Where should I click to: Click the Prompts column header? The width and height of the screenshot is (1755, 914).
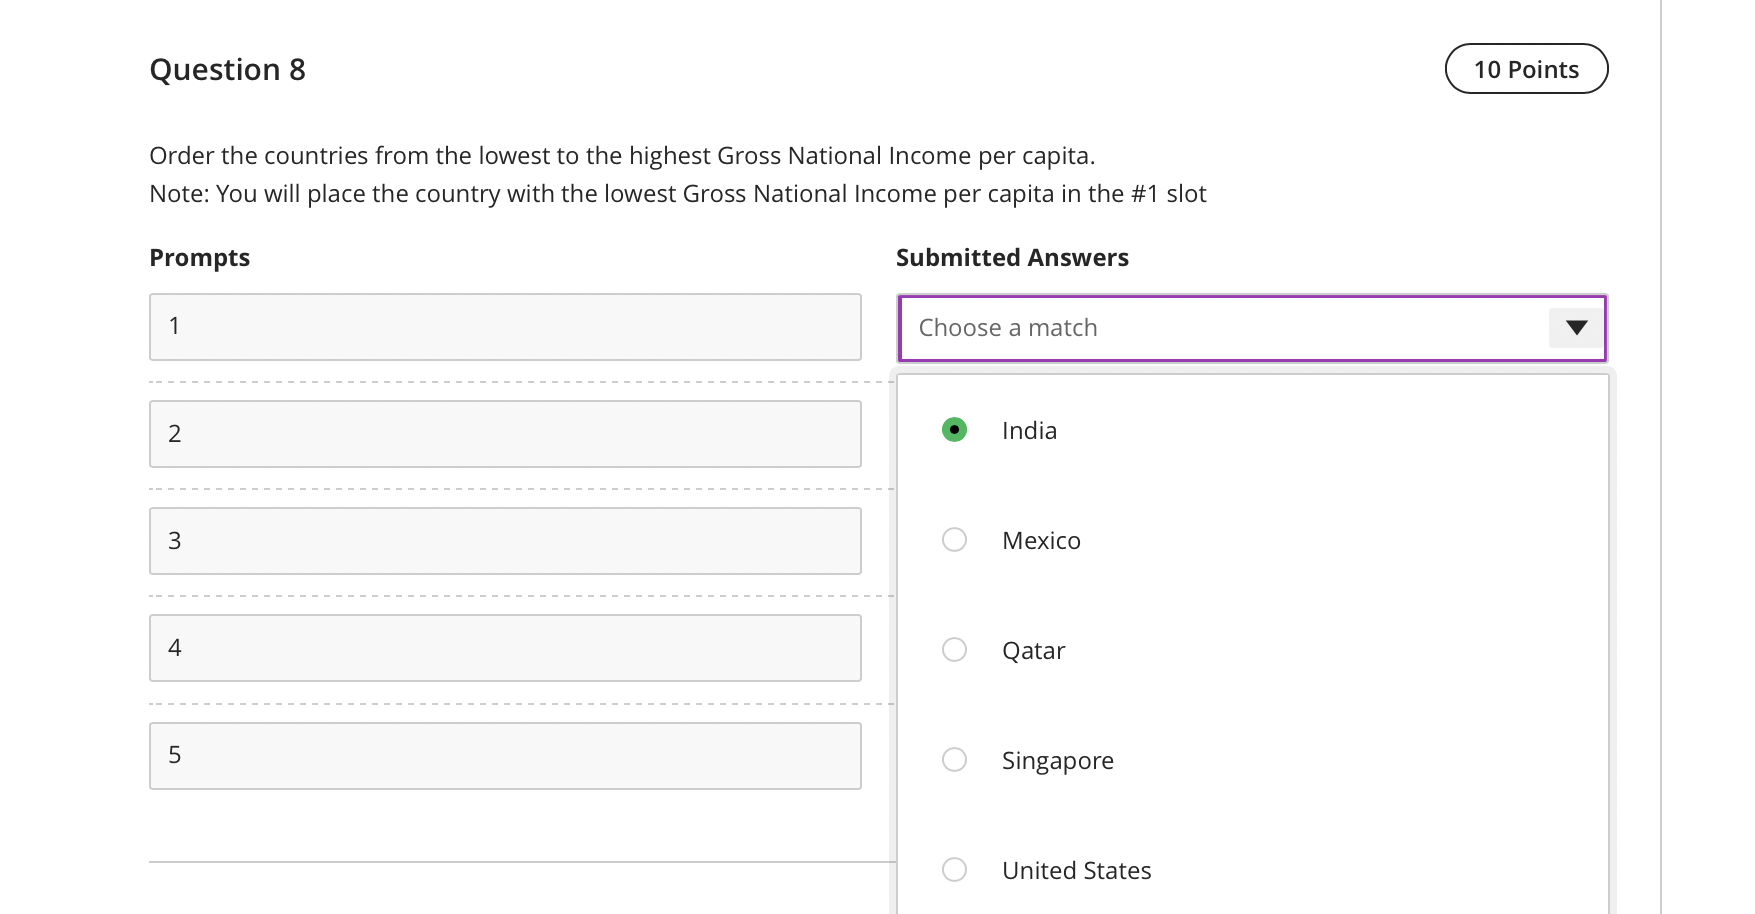199,257
